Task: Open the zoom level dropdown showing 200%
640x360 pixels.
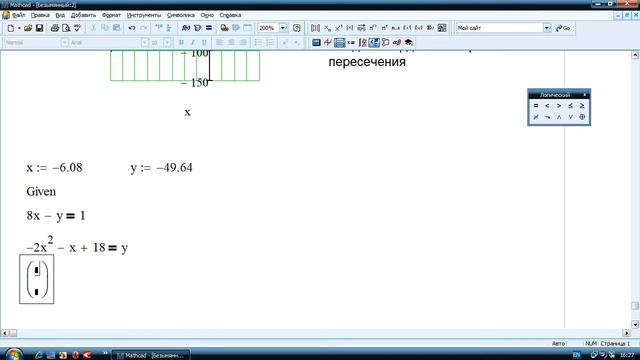Action: 282,28
